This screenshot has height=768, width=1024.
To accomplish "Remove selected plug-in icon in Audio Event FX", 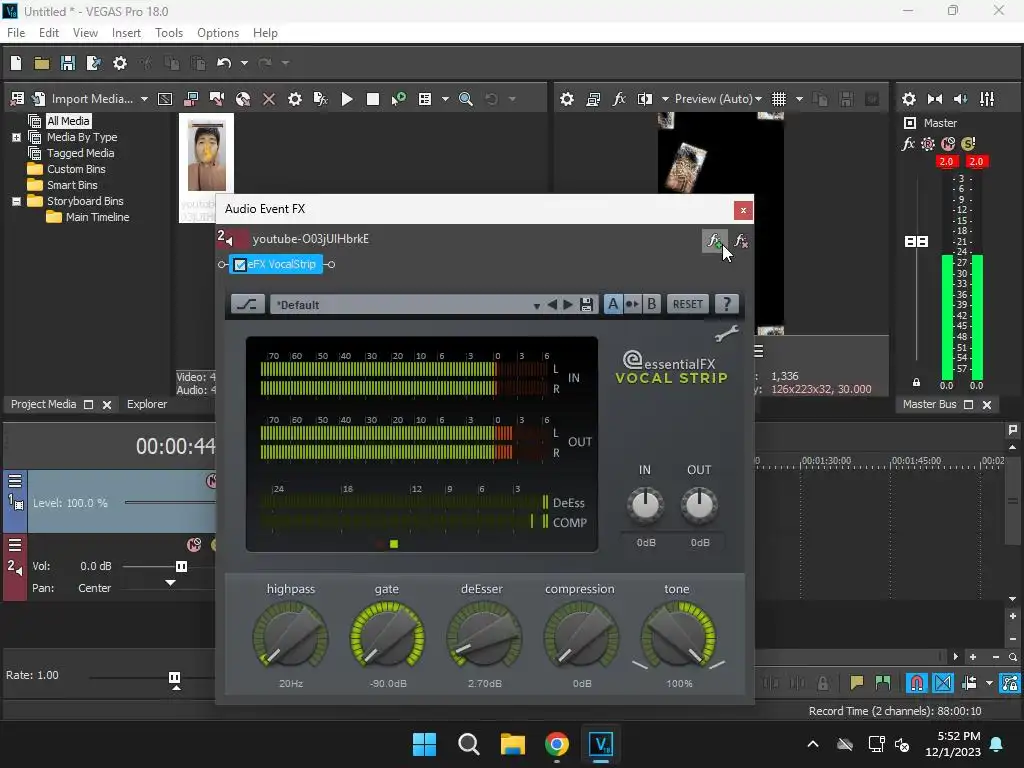I will tap(741, 240).
